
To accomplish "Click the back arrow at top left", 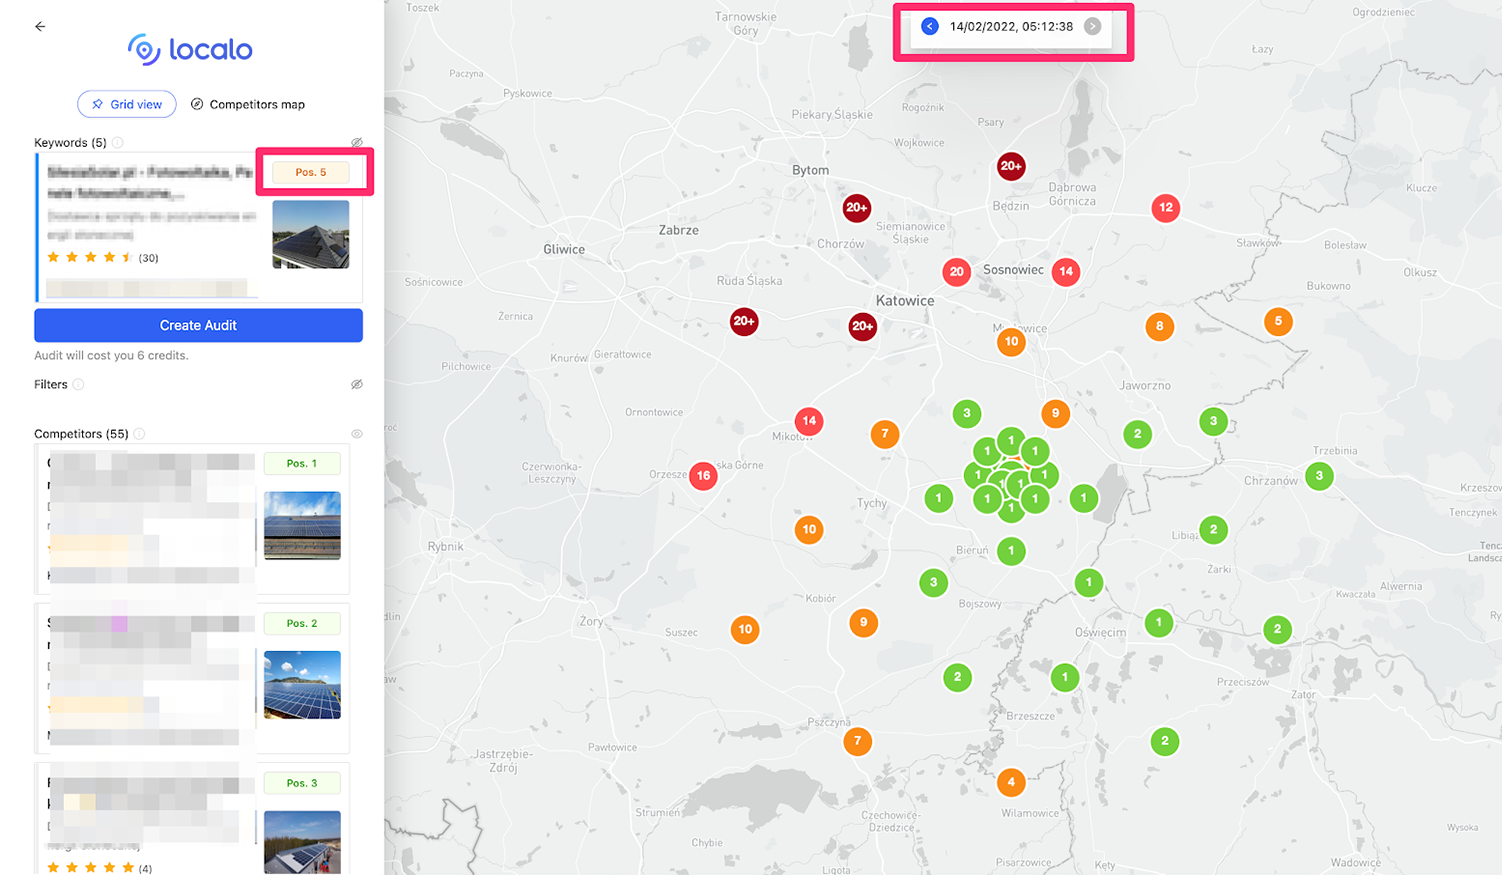I will coord(40,27).
